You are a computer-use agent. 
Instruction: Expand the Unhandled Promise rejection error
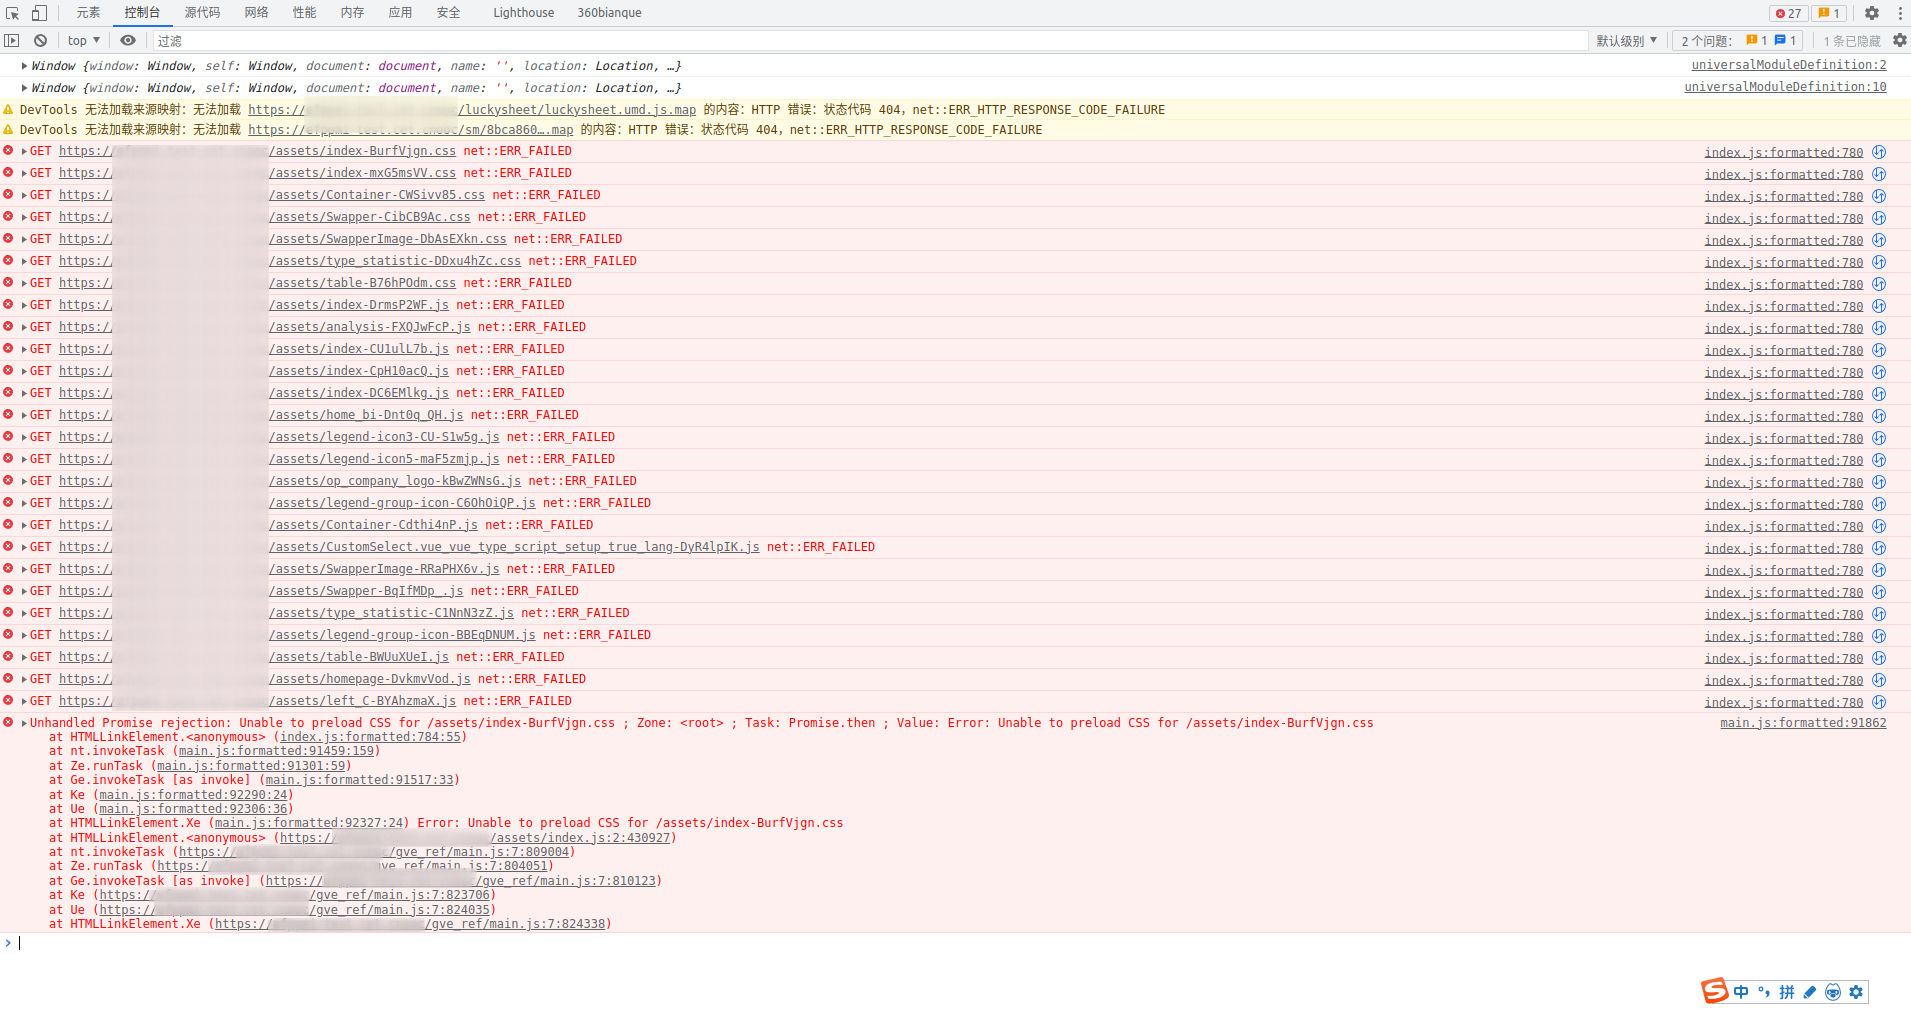pyautogui.click(x=24, y=723)
